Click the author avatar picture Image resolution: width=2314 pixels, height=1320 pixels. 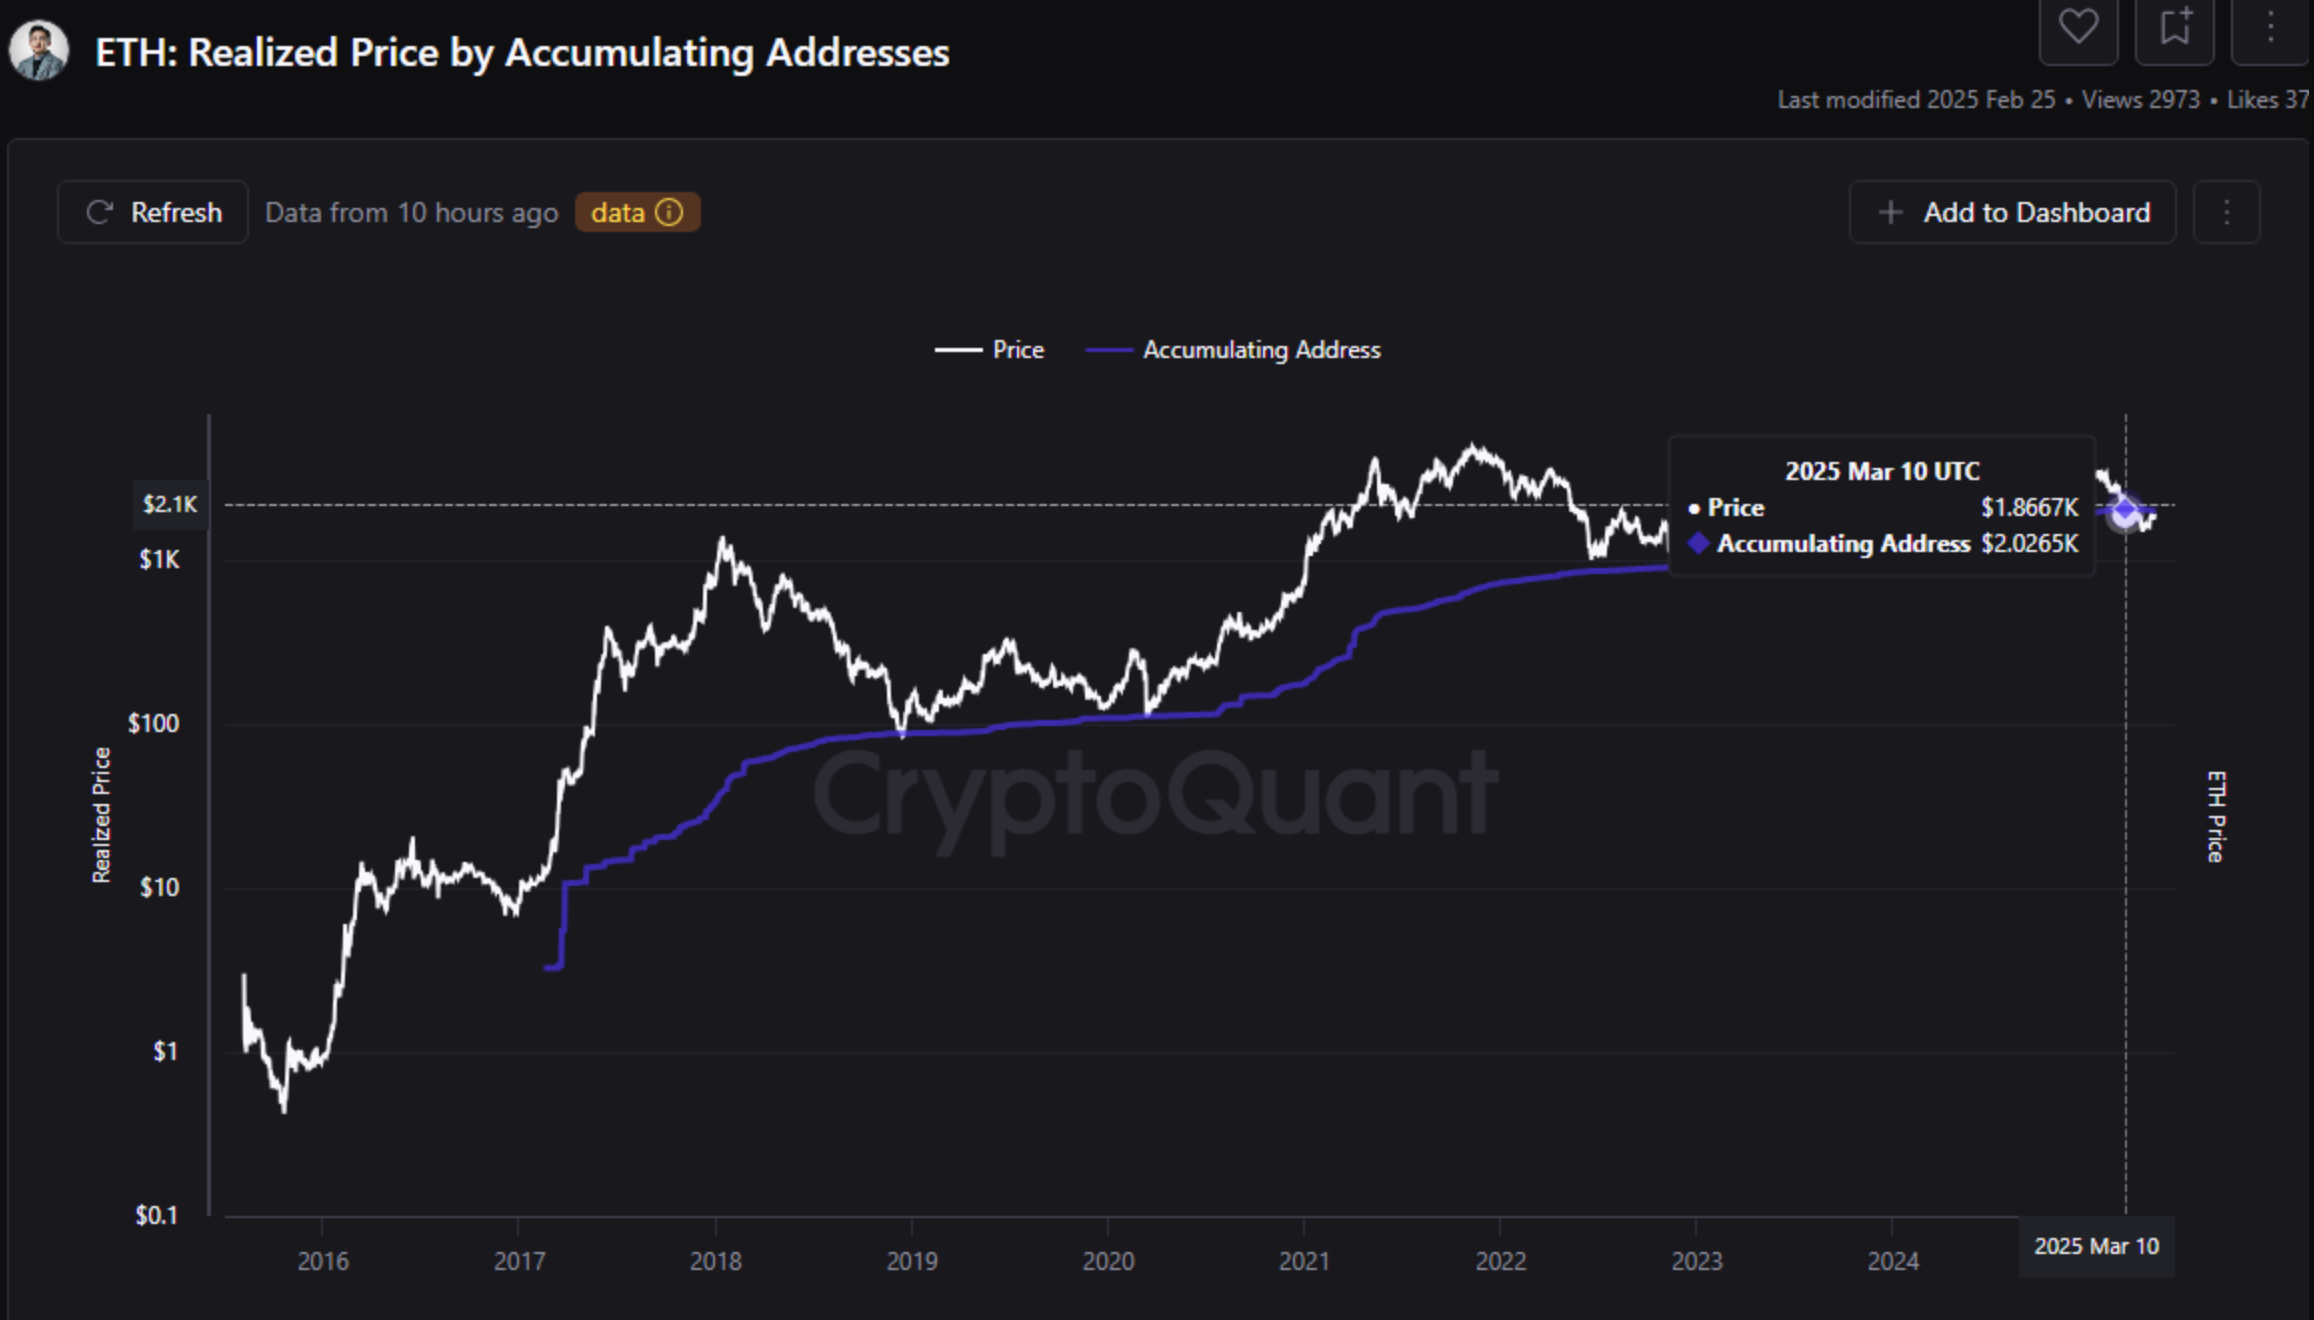[39, 51]
